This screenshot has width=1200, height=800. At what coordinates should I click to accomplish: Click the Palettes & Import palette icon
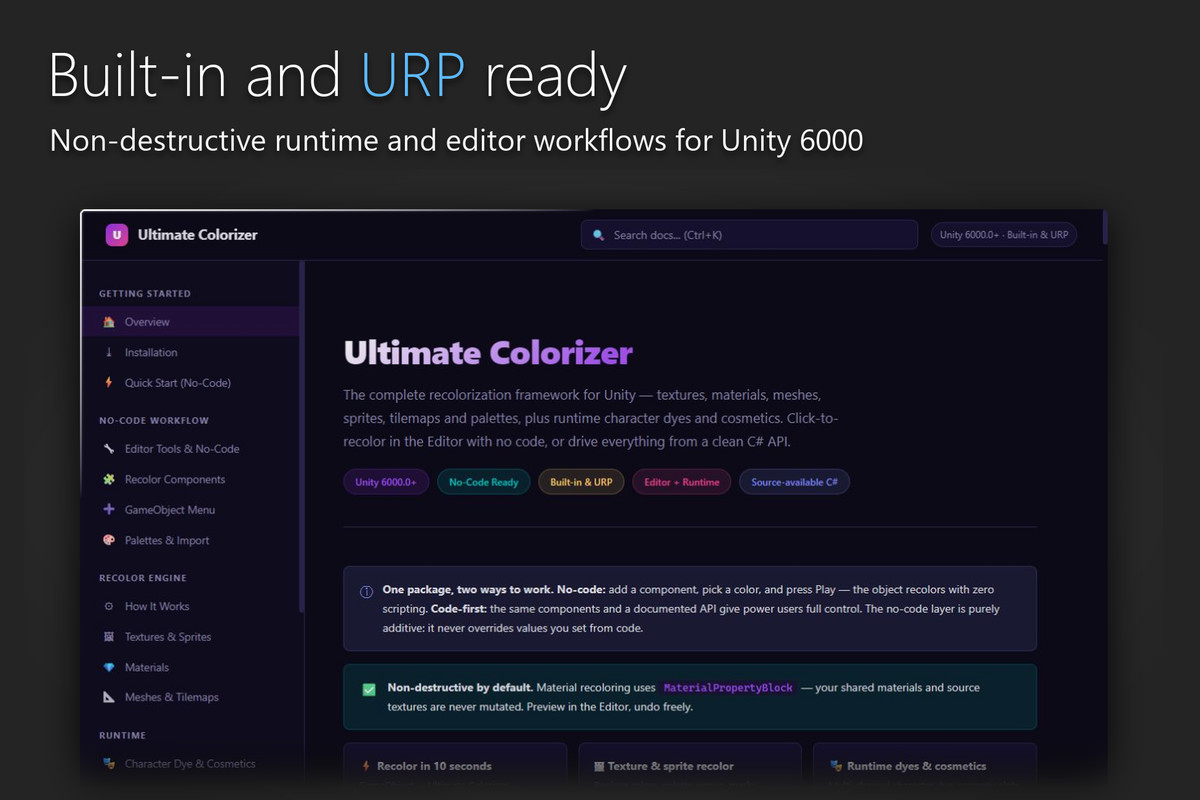click(x=109, y=540)
